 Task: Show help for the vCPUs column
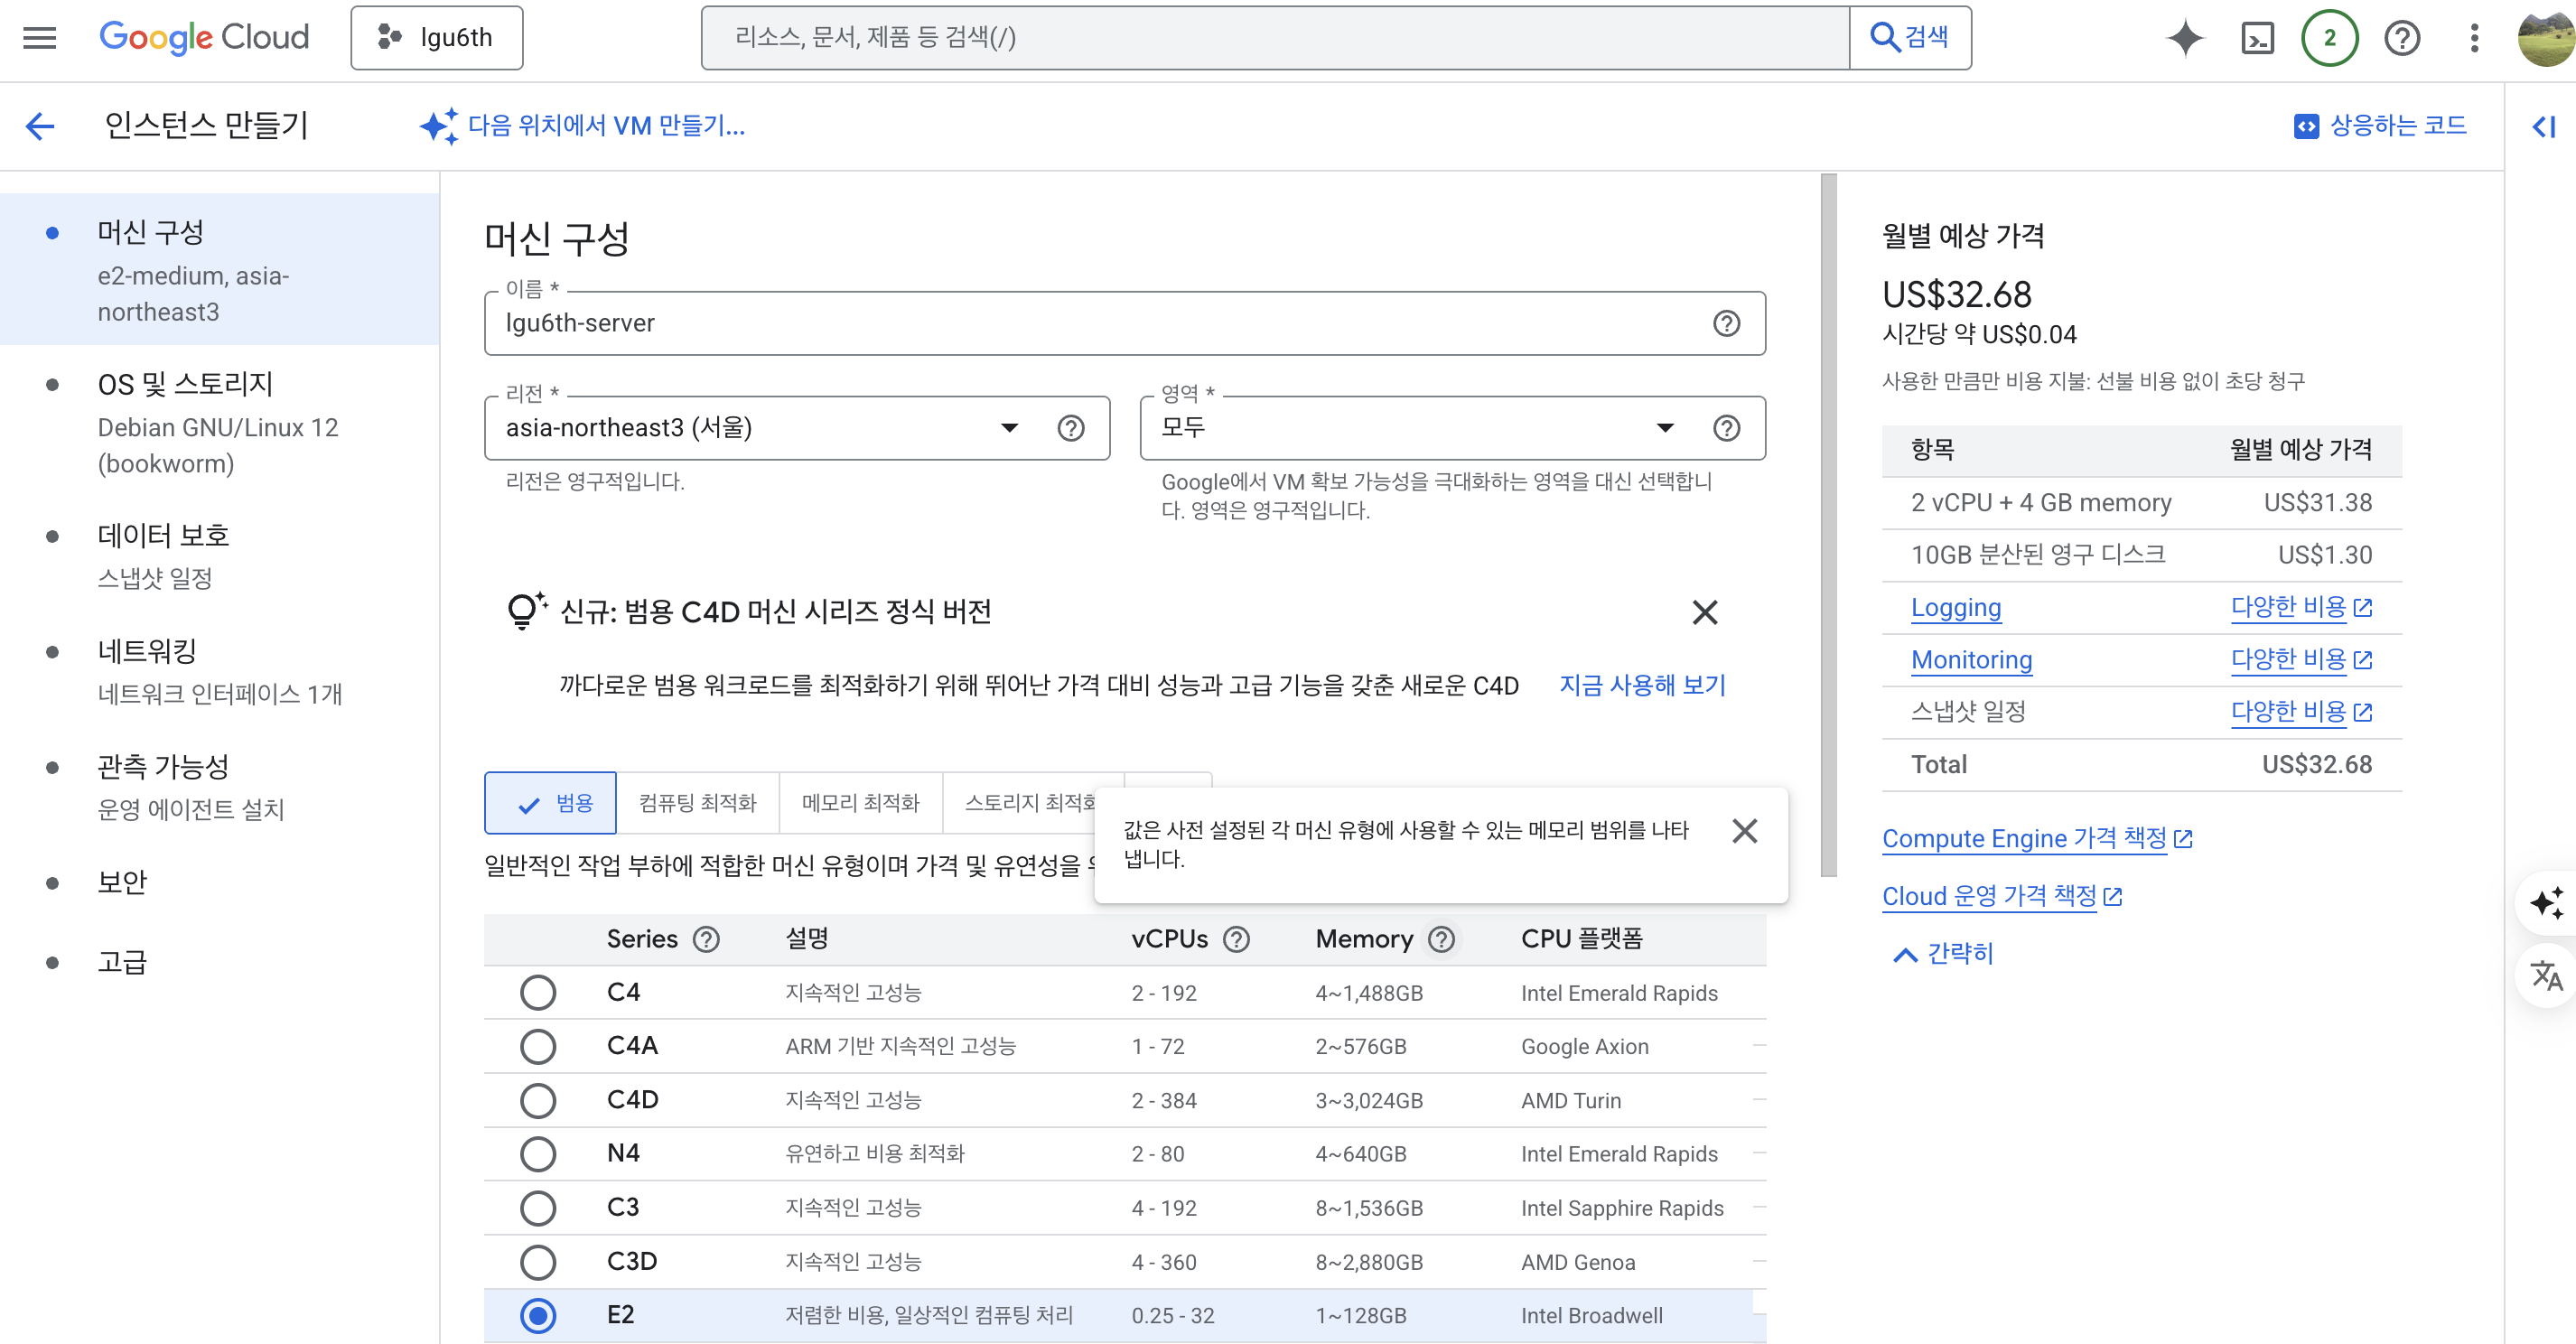[1237, 939]
